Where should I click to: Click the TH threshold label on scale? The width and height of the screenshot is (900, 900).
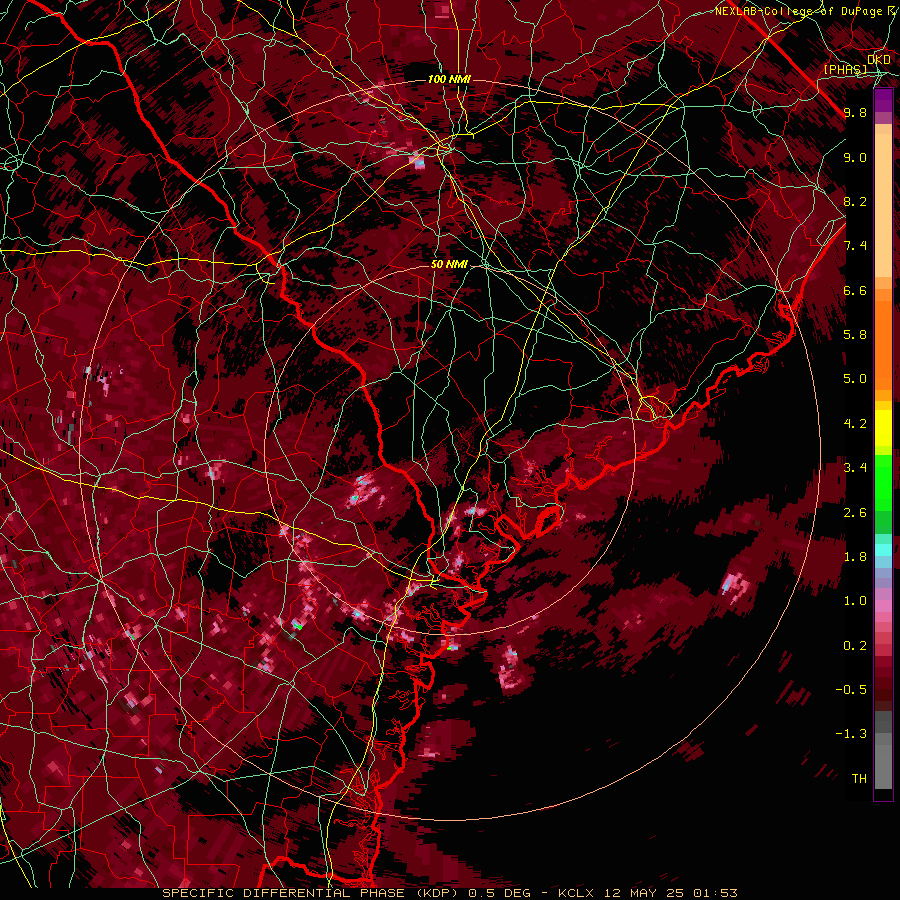click(x=859, y=779)
